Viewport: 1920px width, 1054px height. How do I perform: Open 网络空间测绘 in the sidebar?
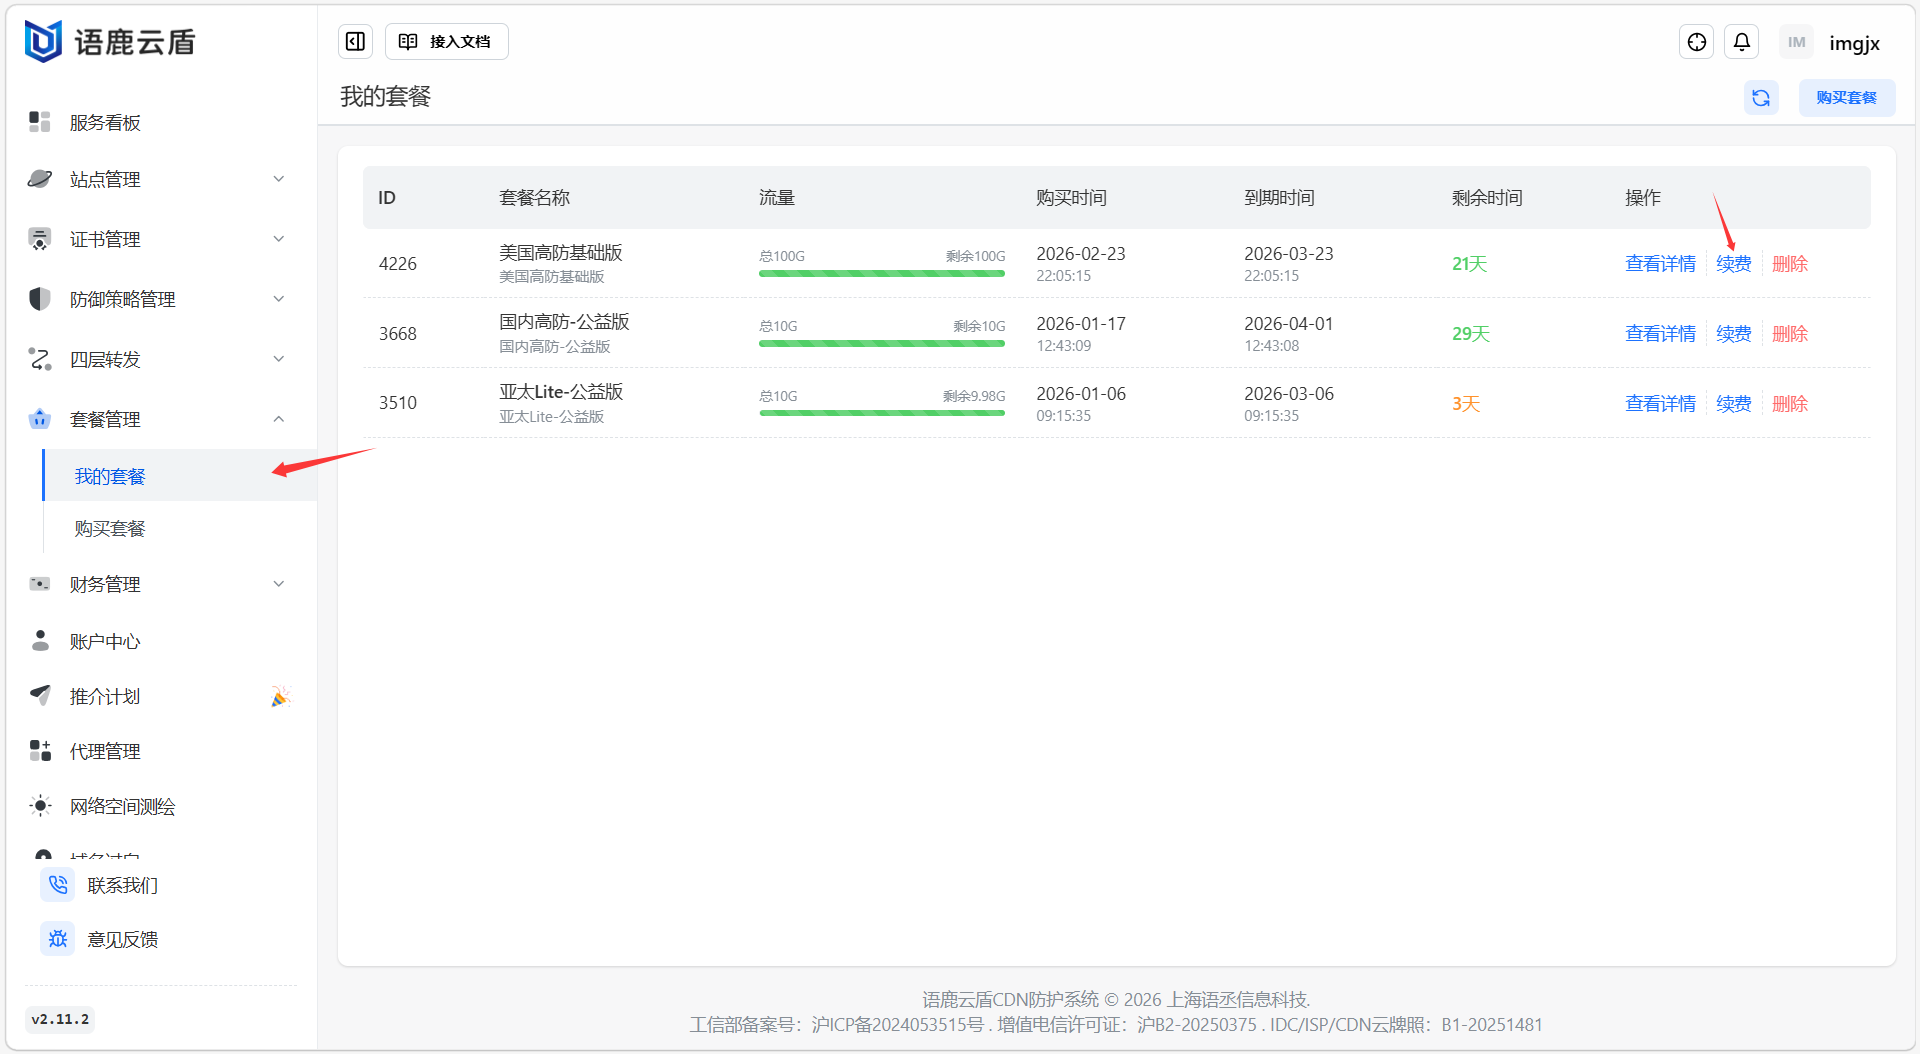(x=122, y=806)
